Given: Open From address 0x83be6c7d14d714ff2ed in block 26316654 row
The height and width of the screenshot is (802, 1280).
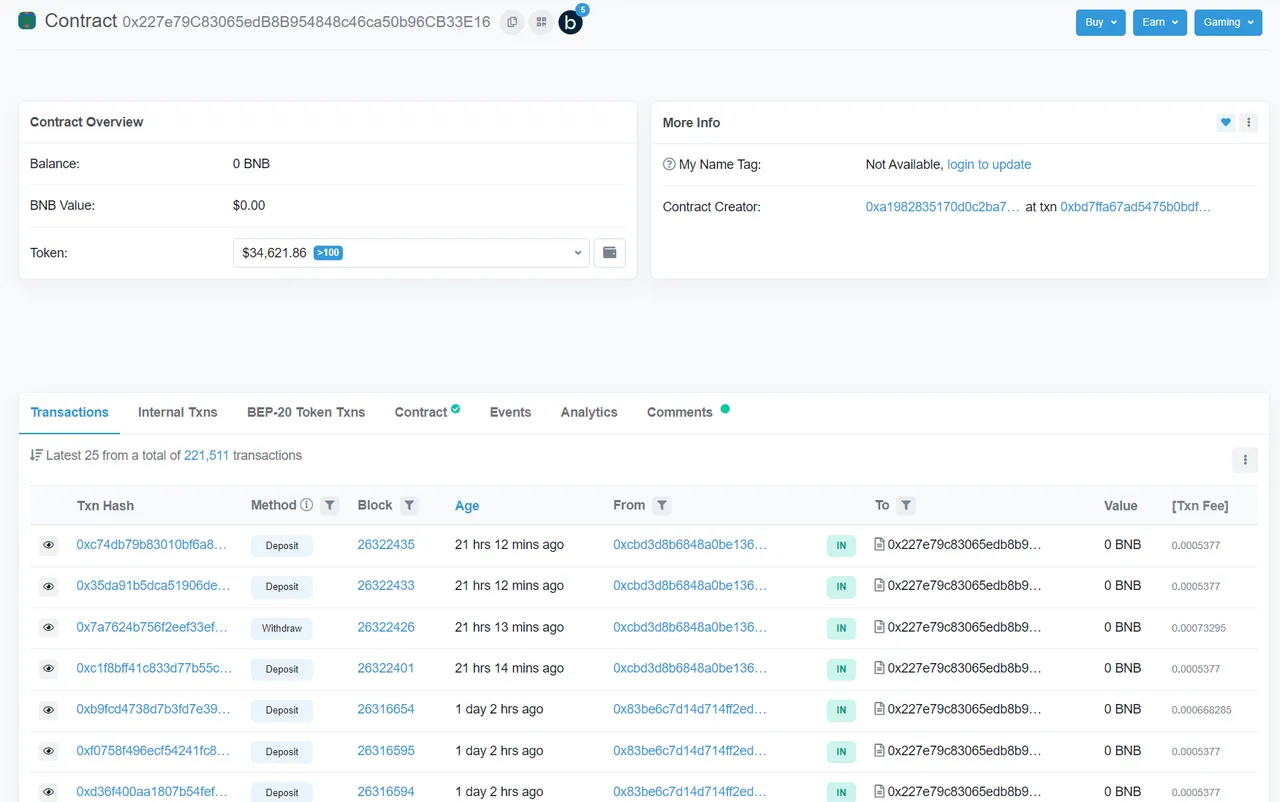Looking at the screenshot, I should pyautogui.click(x=690, y=709).
